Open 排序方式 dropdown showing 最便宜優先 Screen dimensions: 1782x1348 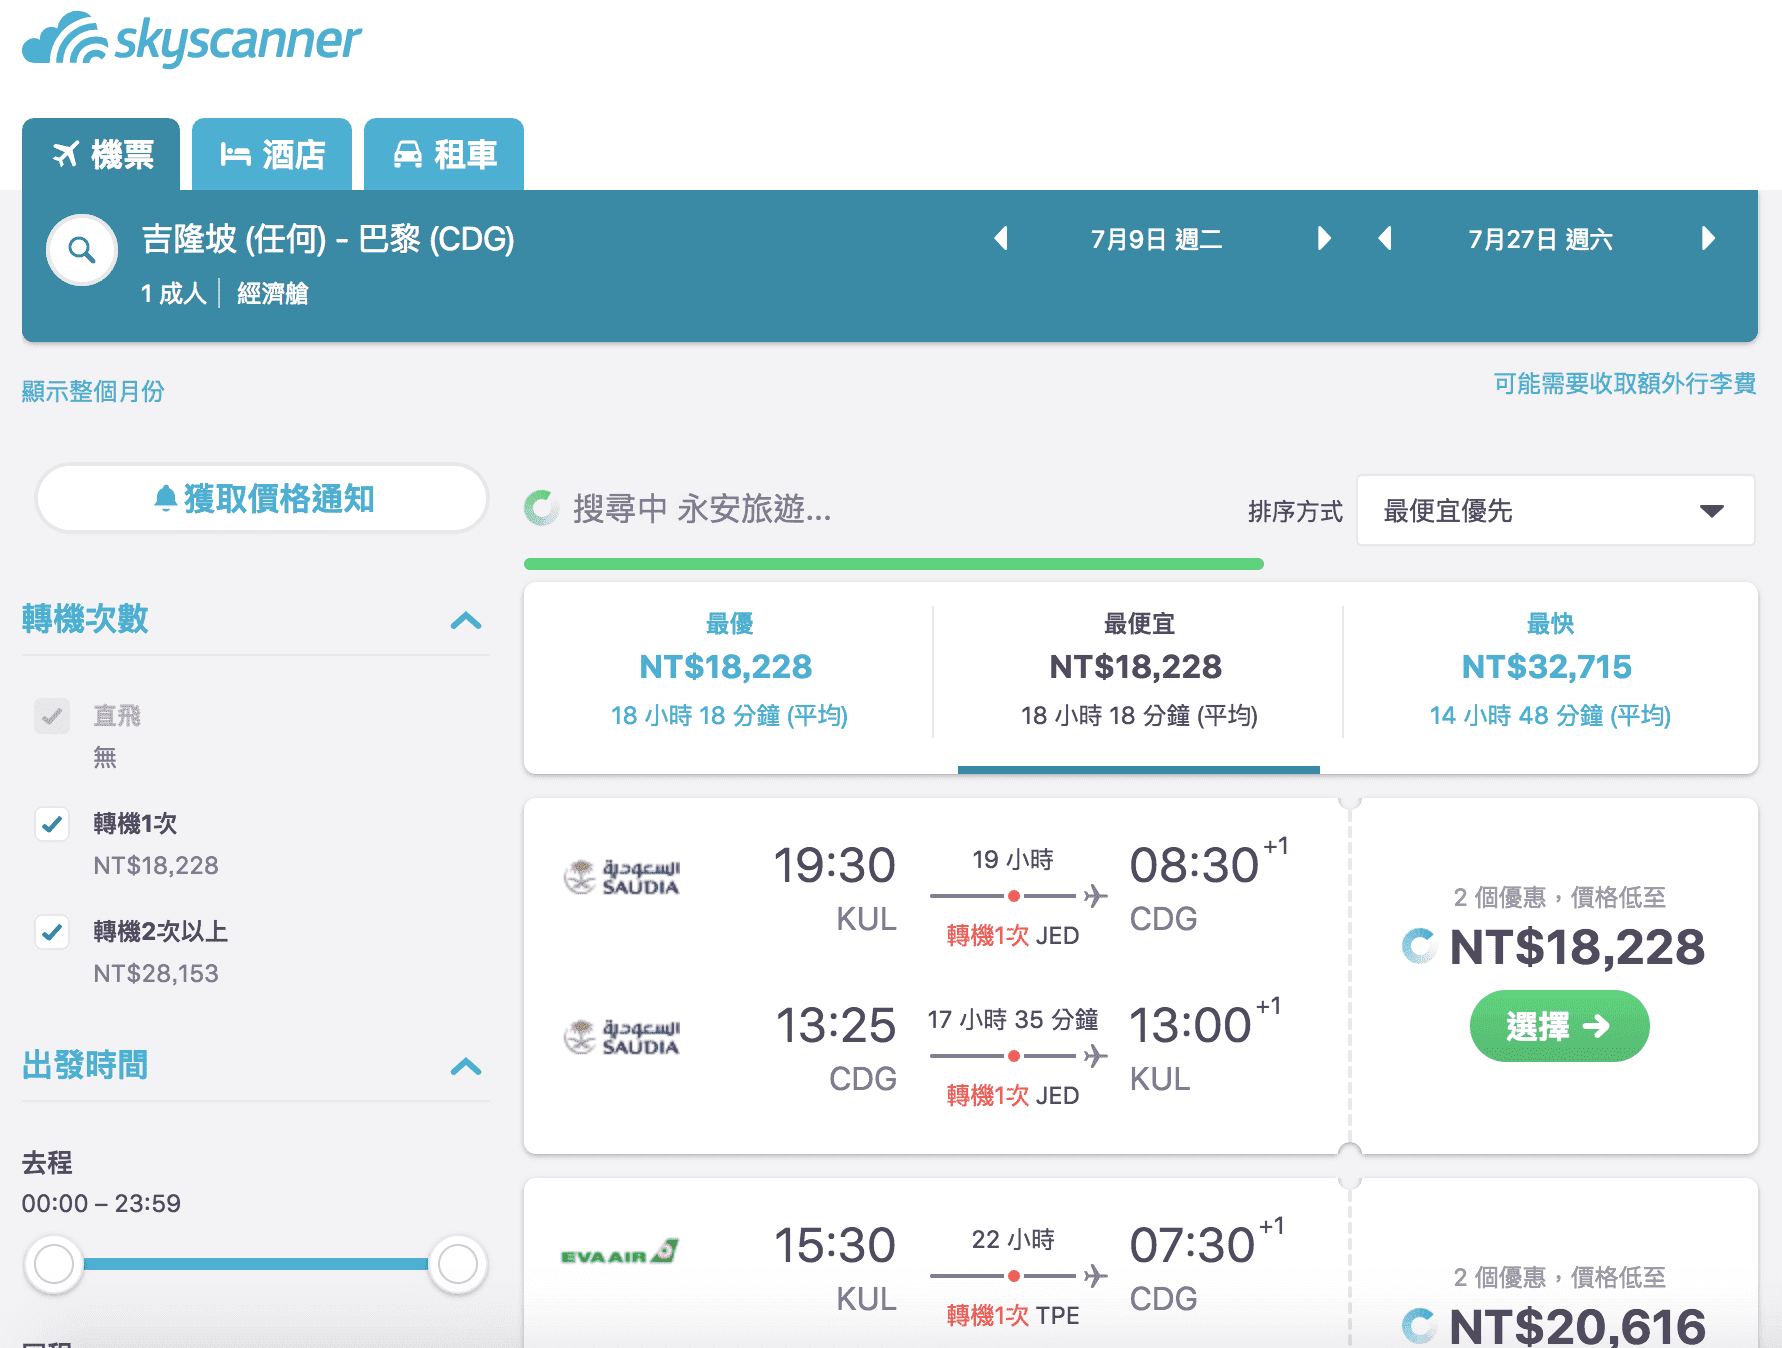[1555, 511]
